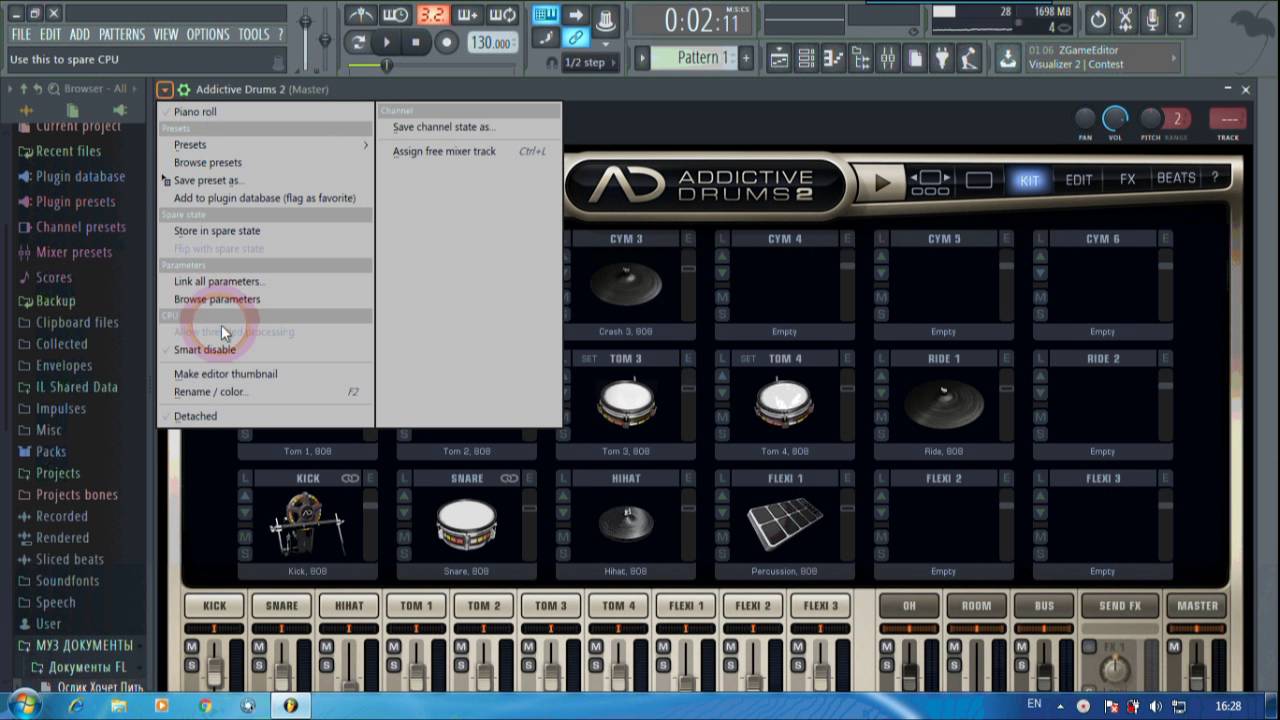The width and height of the screenshot is (1280, 720).
Task: Select the HIHAT mixer channel button
Action: (349, 606)
